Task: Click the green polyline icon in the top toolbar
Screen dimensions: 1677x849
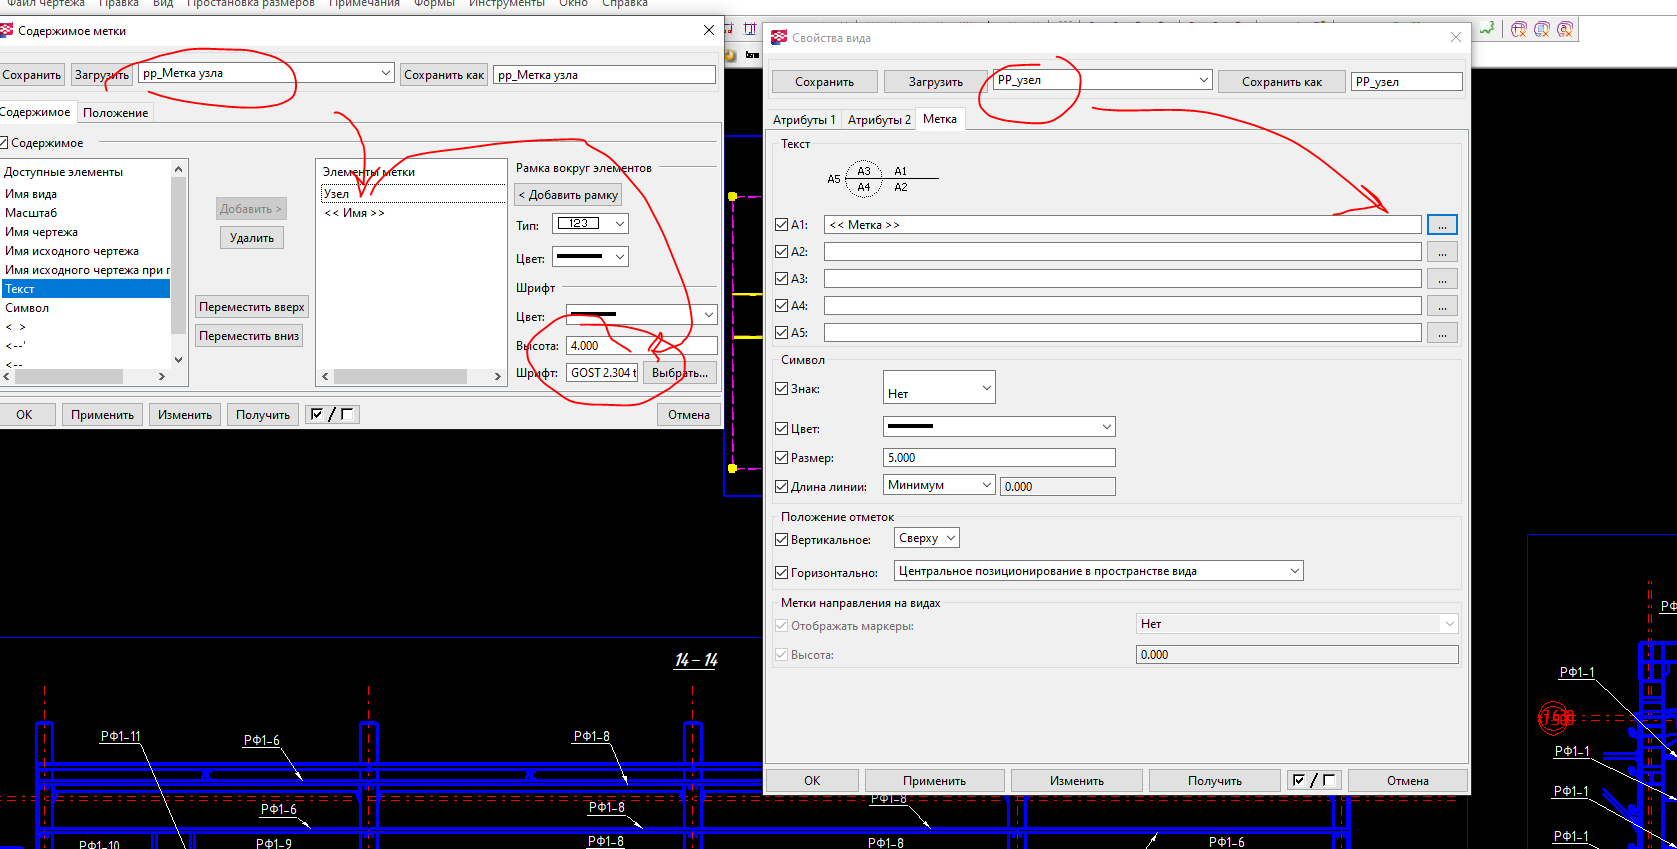Action: pyautogui.click(x=1488, y=29)
